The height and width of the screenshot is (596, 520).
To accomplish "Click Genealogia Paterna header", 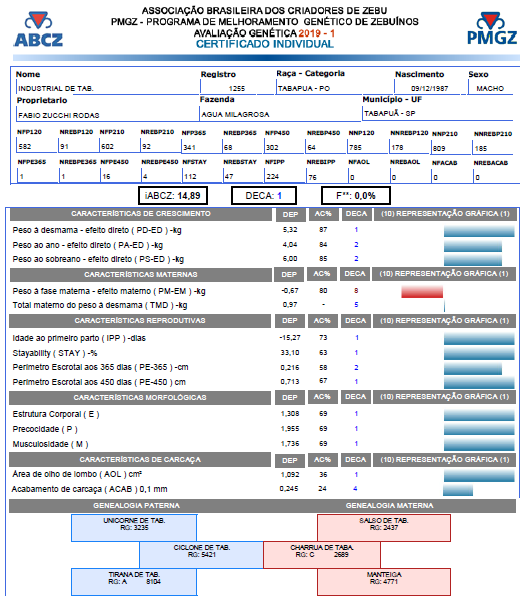I will (136, 506).
